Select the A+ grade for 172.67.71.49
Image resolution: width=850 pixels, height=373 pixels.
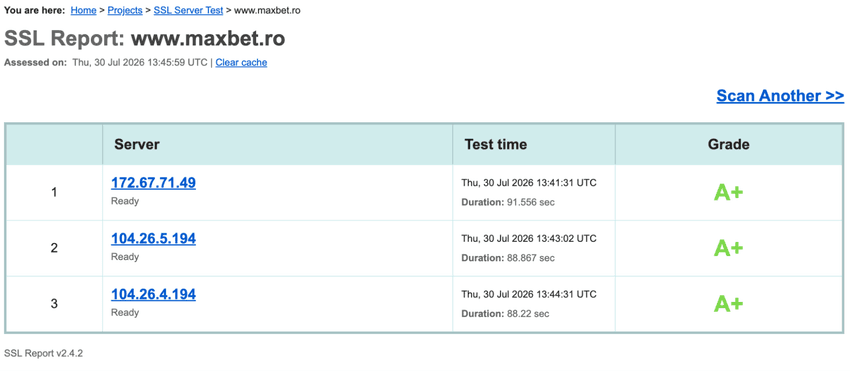728,192
